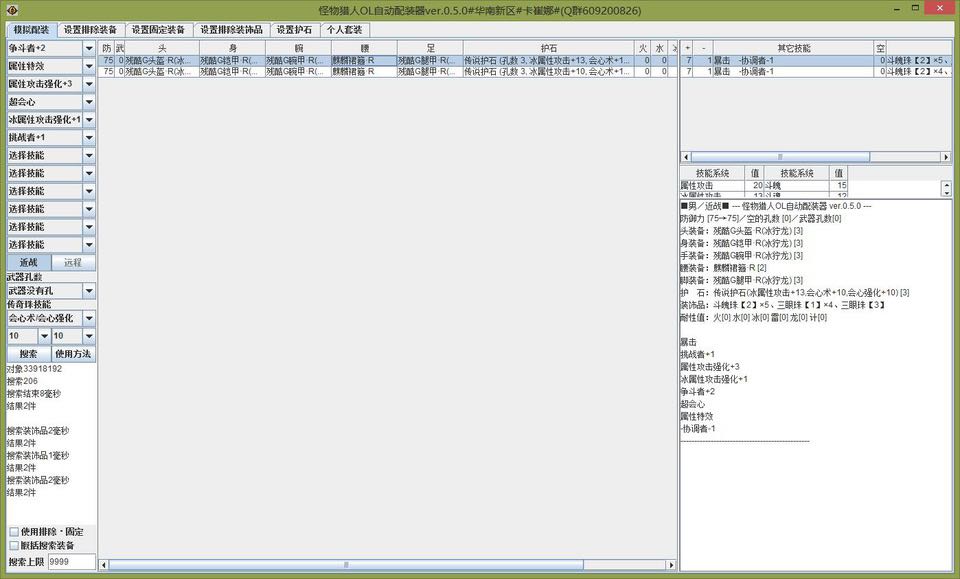Click the 护石 column header
960x579 pixels.
point(549,48)
